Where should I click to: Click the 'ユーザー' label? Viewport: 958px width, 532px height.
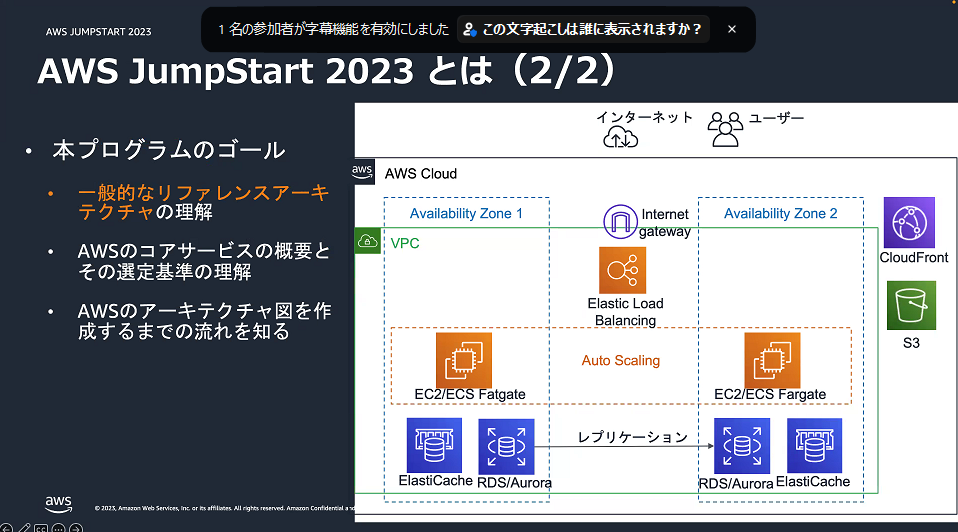[x=777, y=118]
